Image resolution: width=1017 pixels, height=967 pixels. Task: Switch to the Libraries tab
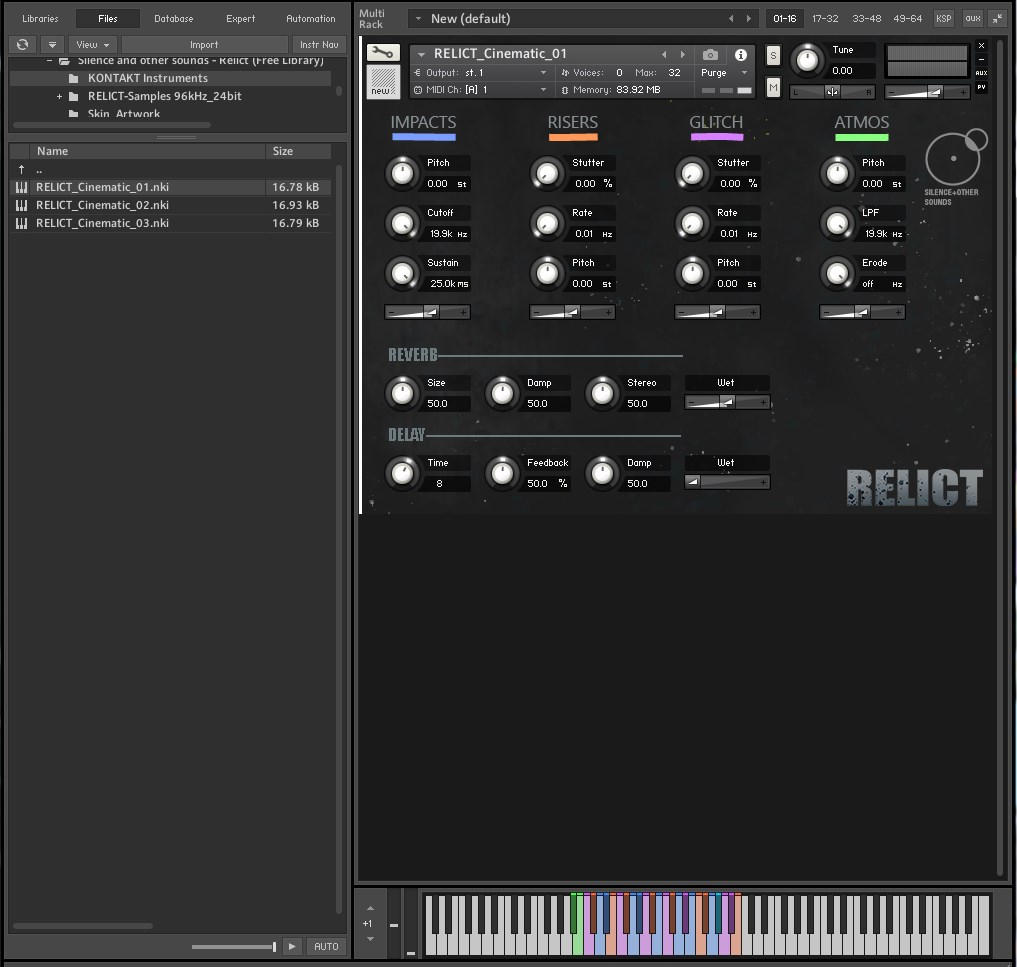pyautogui.click(x=40, y=19)
